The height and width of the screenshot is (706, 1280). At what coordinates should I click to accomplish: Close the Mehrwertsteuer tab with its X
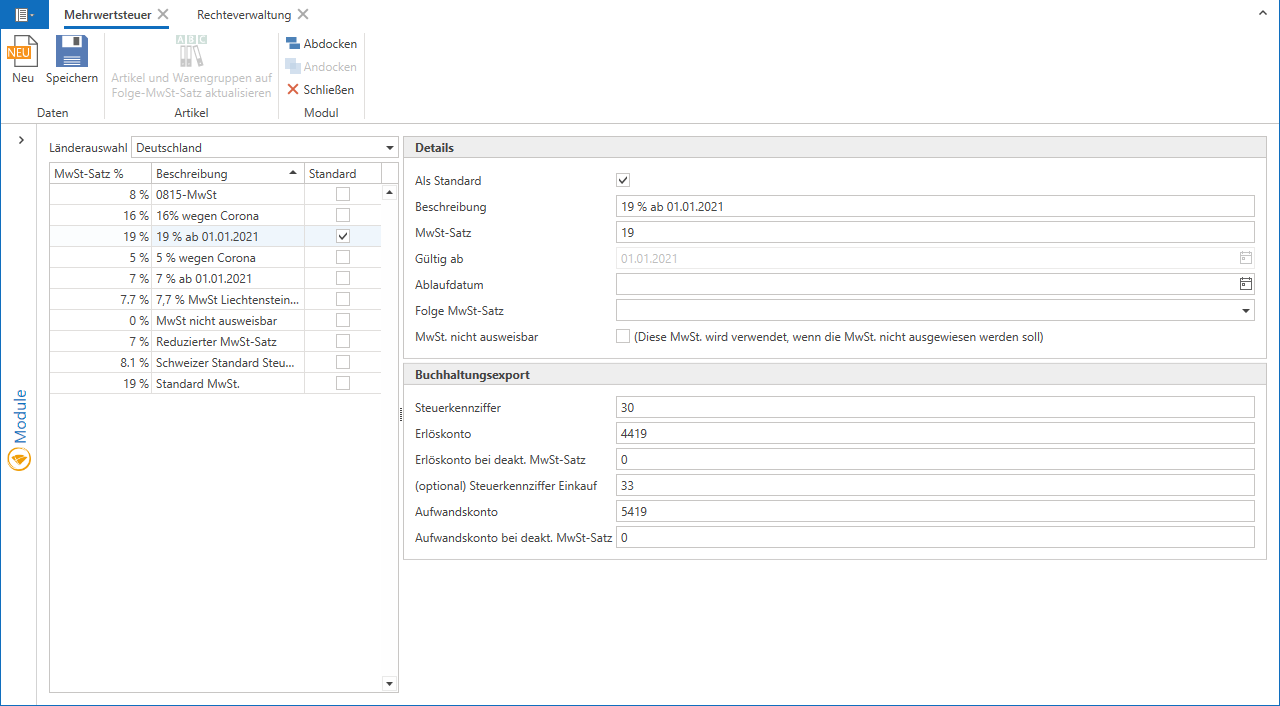[163, 14]
